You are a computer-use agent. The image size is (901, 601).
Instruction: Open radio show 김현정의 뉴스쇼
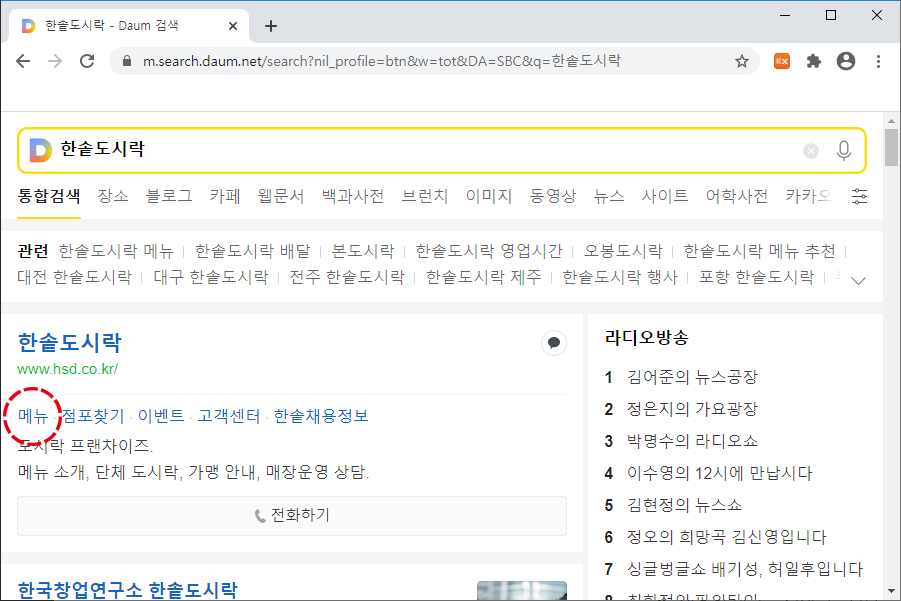[684, 505]
